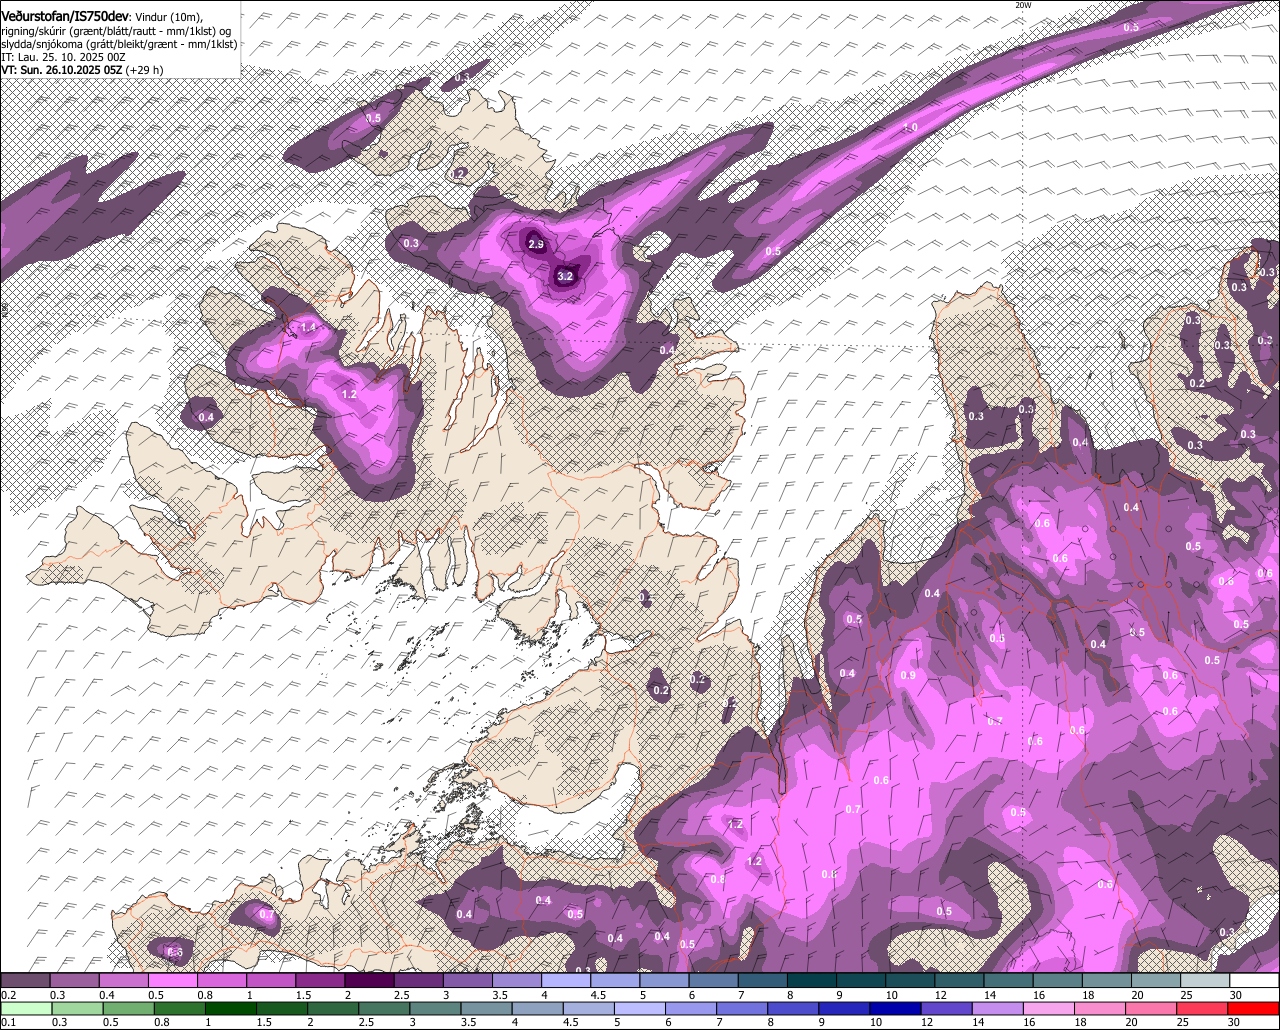Click the 1.0 value on the northern band
Viewport: 1280px width, 1030px height.
point(910,128)
